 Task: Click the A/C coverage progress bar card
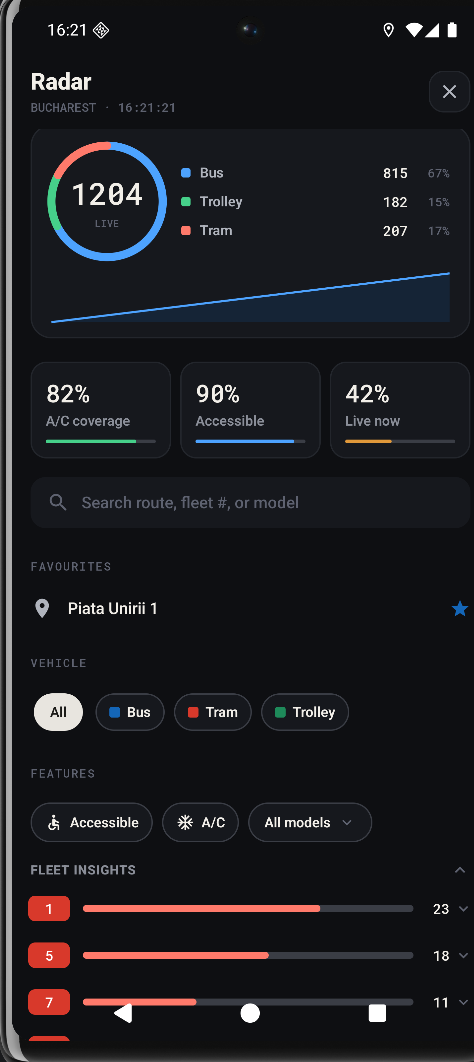pyautogui.click(x=101, y=410)
